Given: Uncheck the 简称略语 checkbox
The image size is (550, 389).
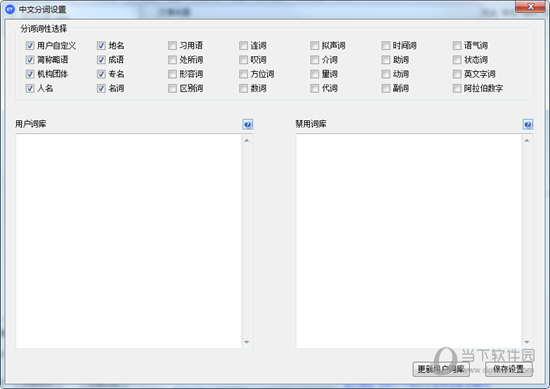Looking at the screenshot, I should tap(30, 60).
